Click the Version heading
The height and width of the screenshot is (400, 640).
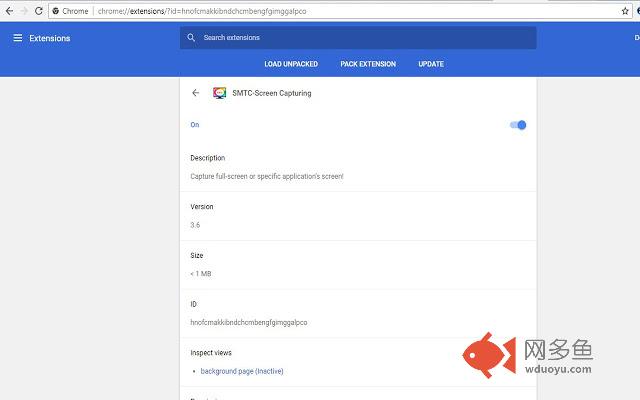coord(202,207)
